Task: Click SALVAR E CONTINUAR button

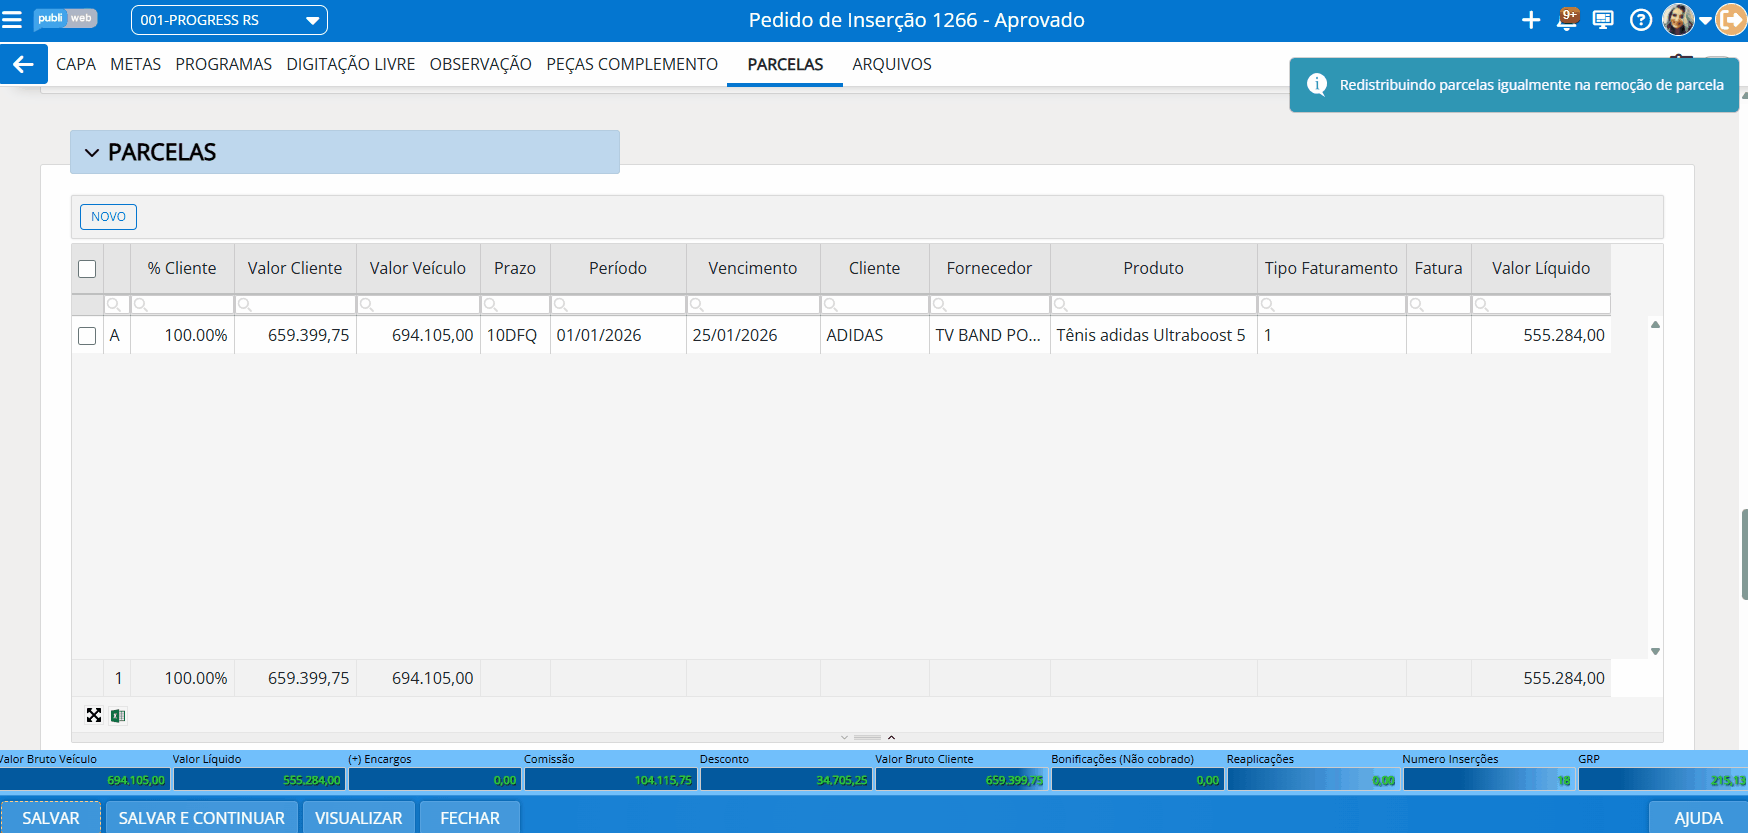Action: coord(201,818)
